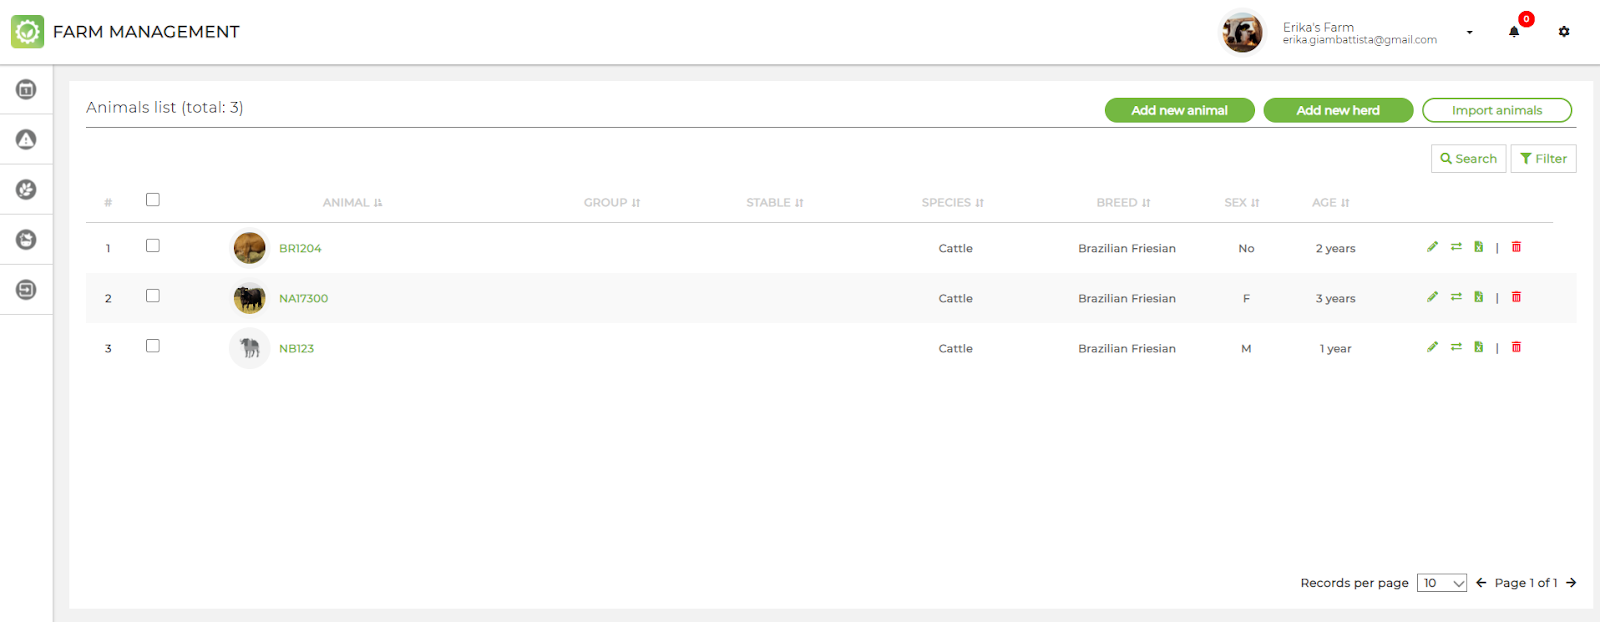Sort the list by AGE column
The image size is (1600, 622).
[x=1331, y=203]
